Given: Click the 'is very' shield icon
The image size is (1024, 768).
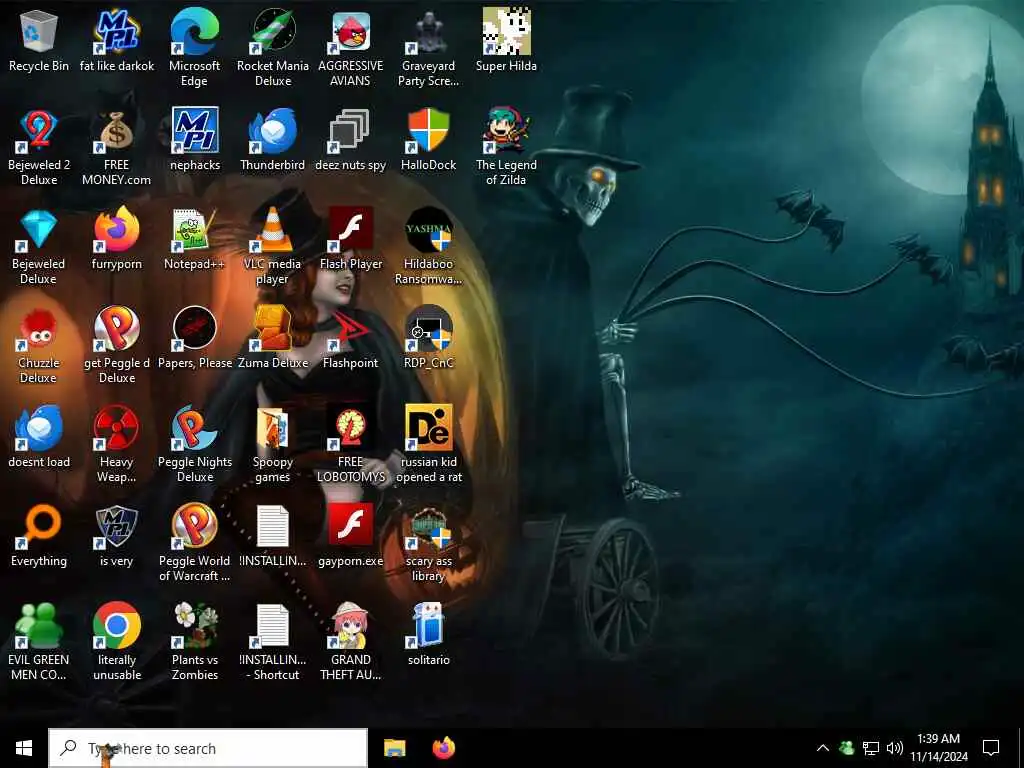Looking at the screenshot, I should 117,527.
